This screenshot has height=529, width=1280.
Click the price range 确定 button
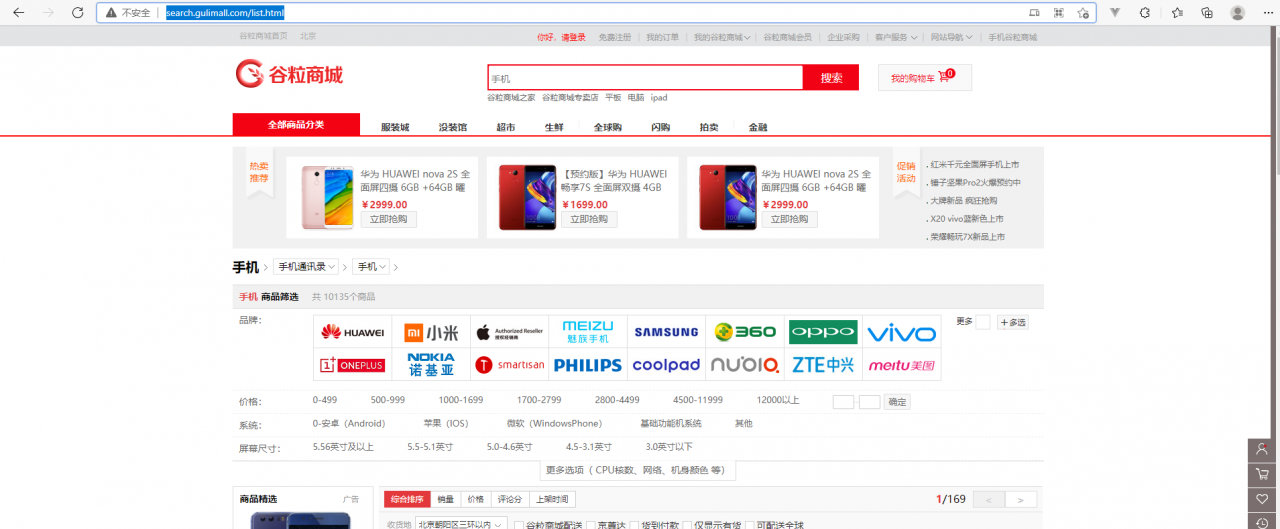[x=897, y=402]
